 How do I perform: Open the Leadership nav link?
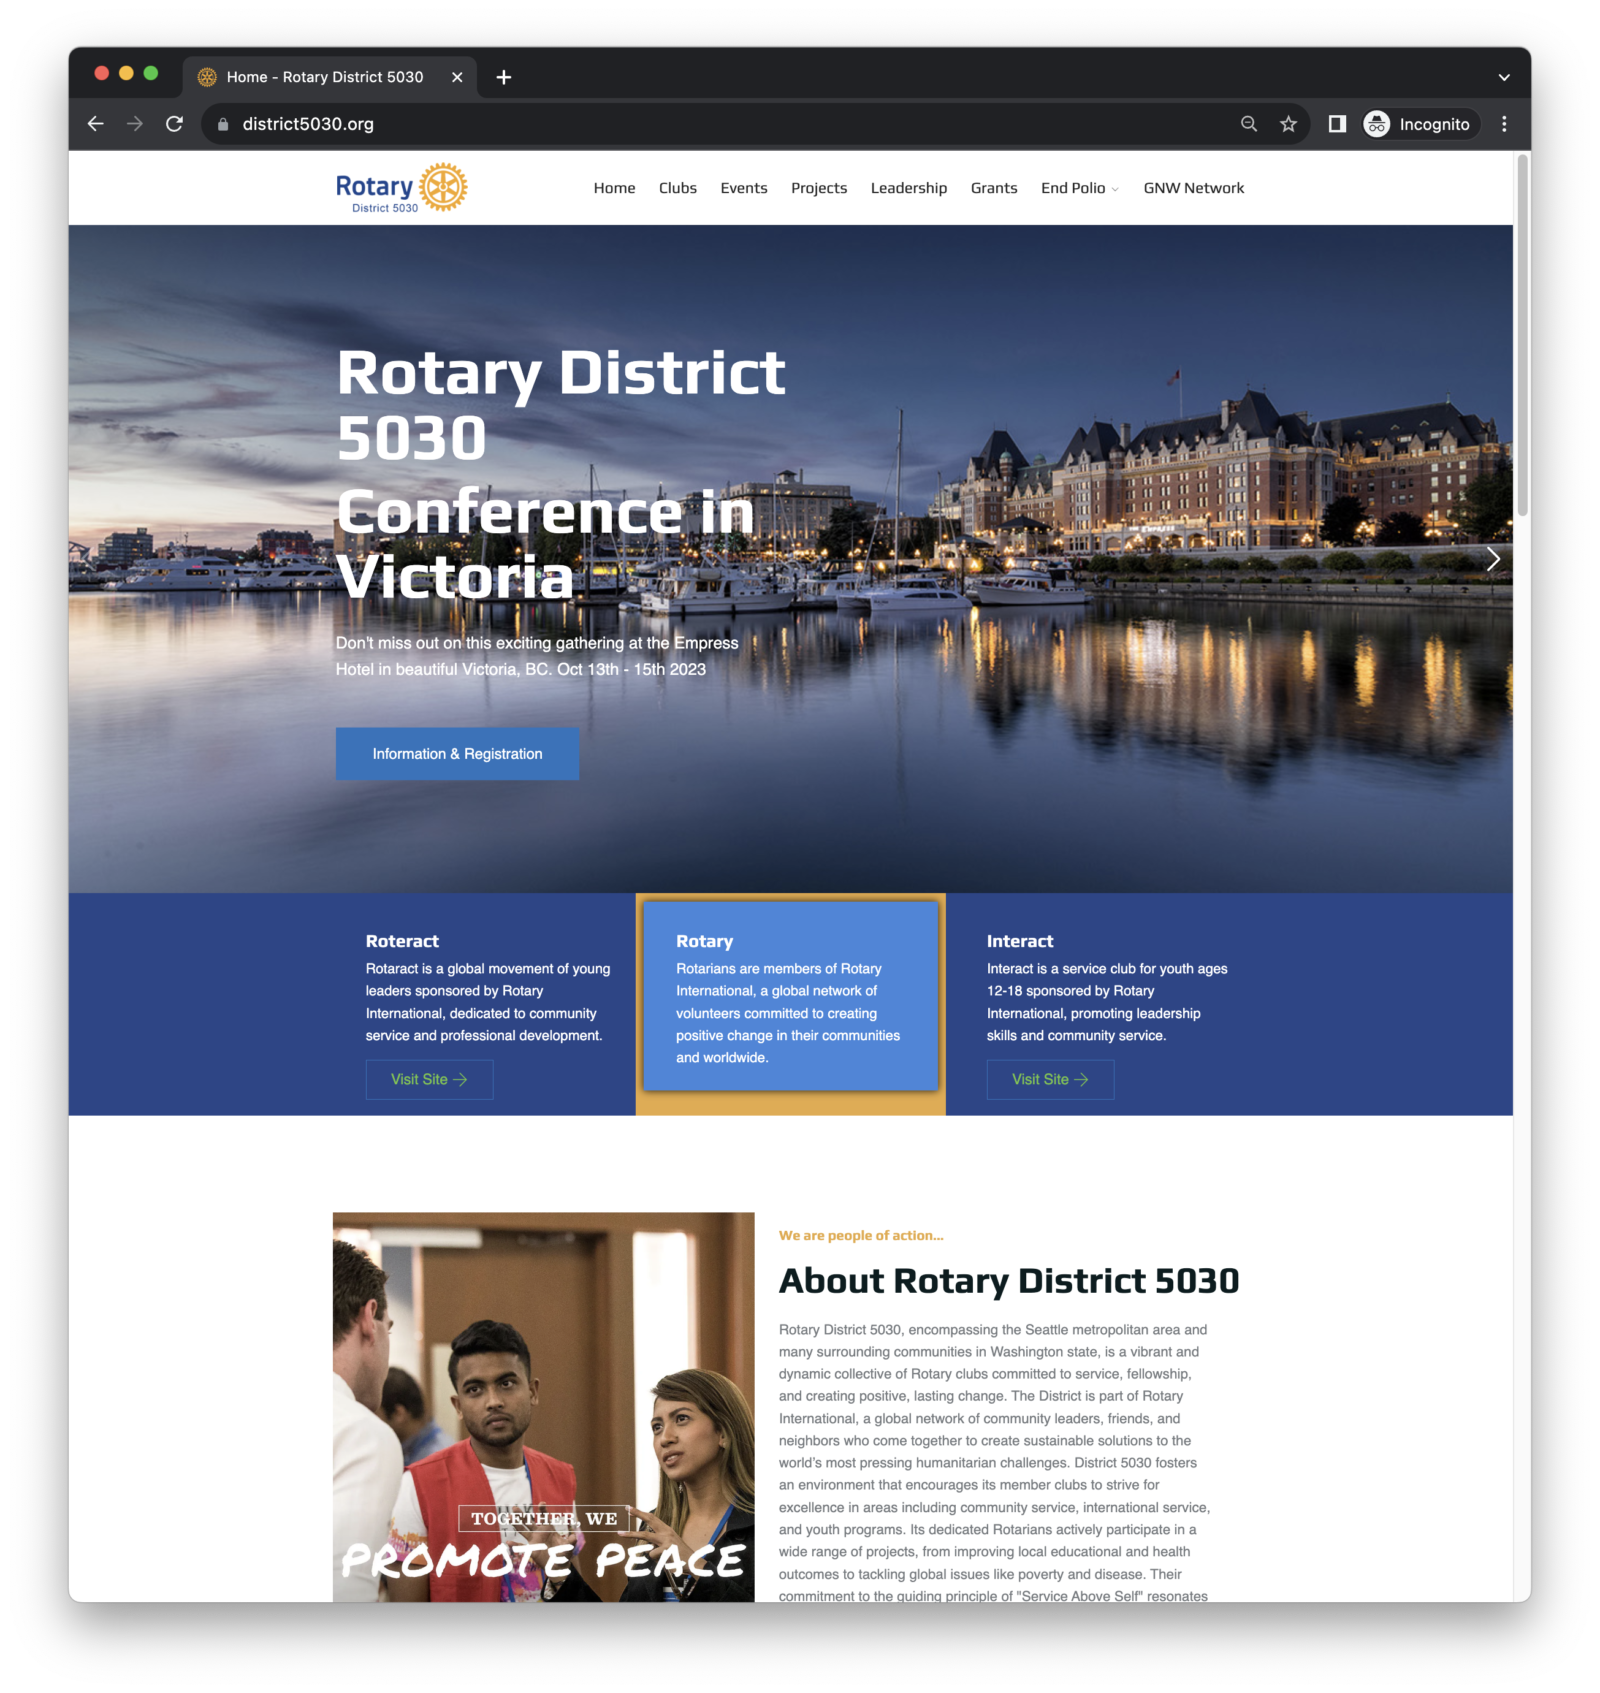[x=909, y=188]
